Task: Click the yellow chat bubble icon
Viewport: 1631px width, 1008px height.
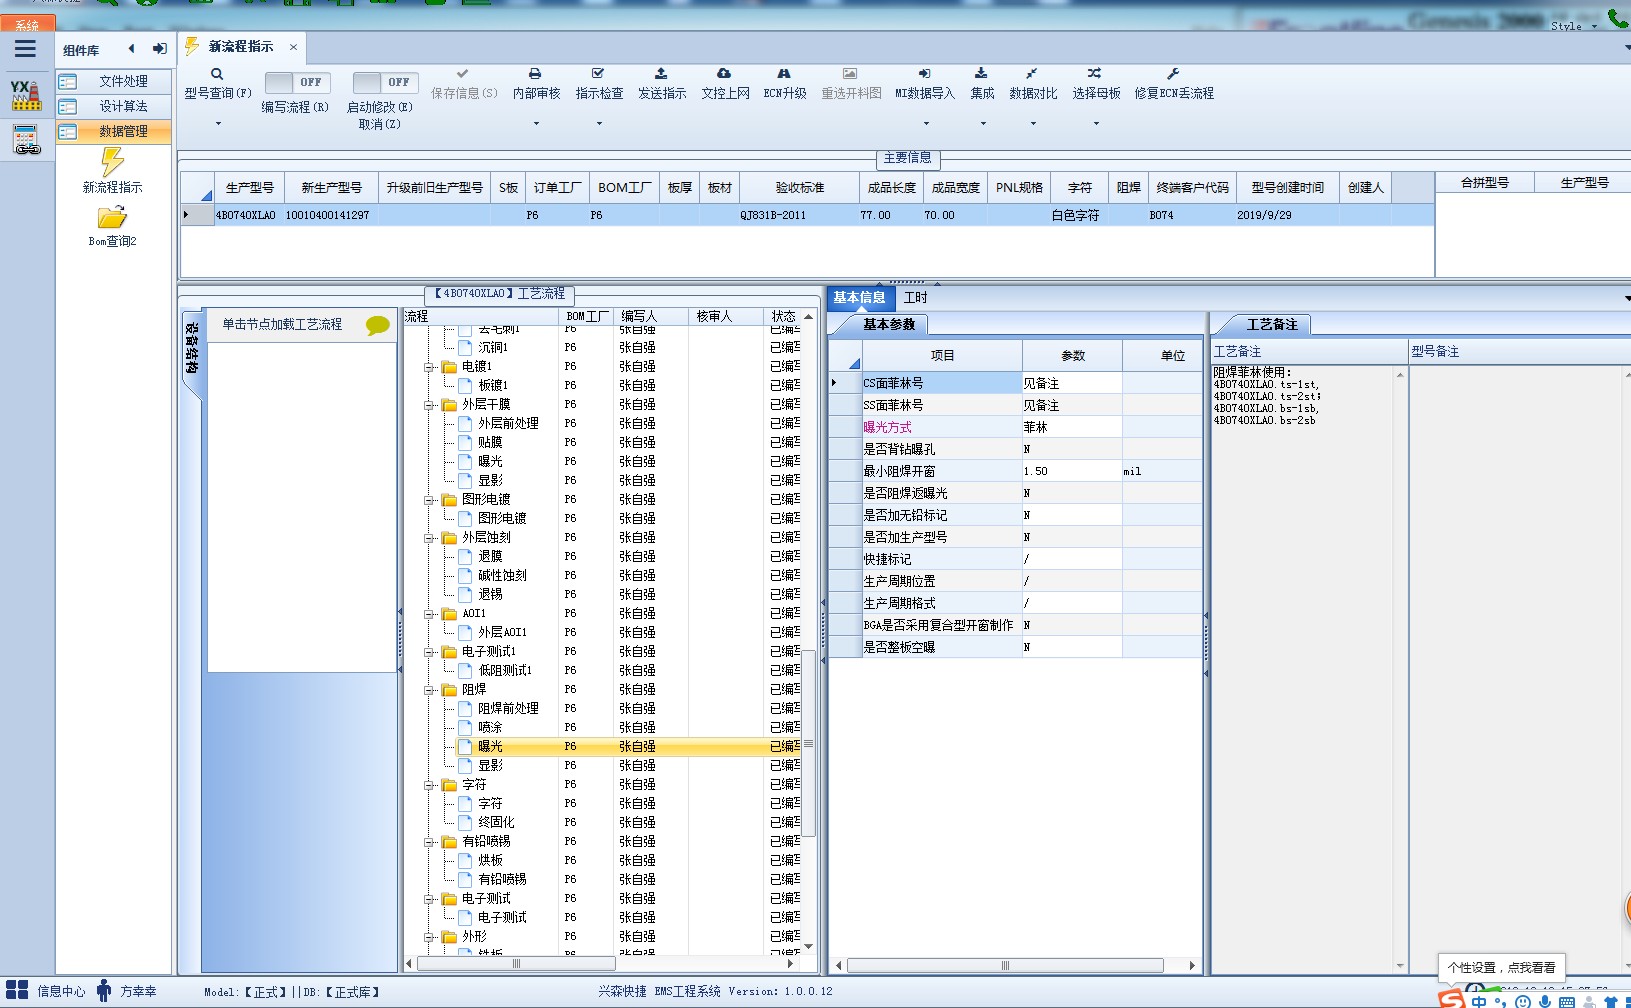Action: click(378, 325)
